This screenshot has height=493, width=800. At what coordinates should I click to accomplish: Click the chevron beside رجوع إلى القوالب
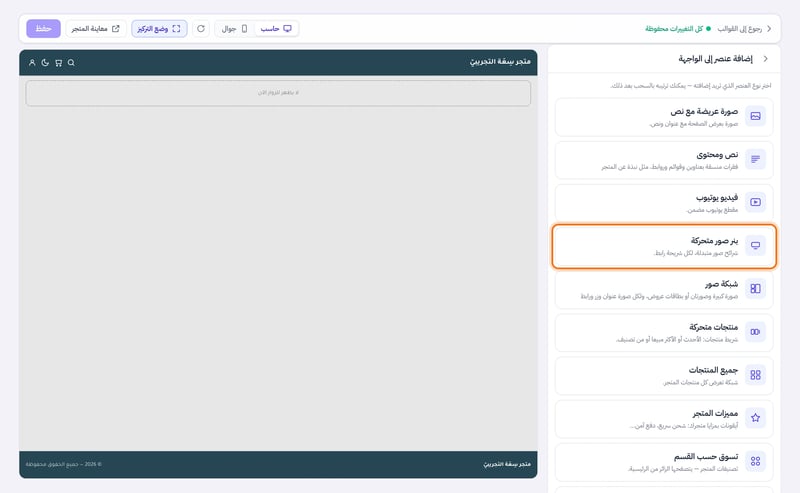coord(769,29)
